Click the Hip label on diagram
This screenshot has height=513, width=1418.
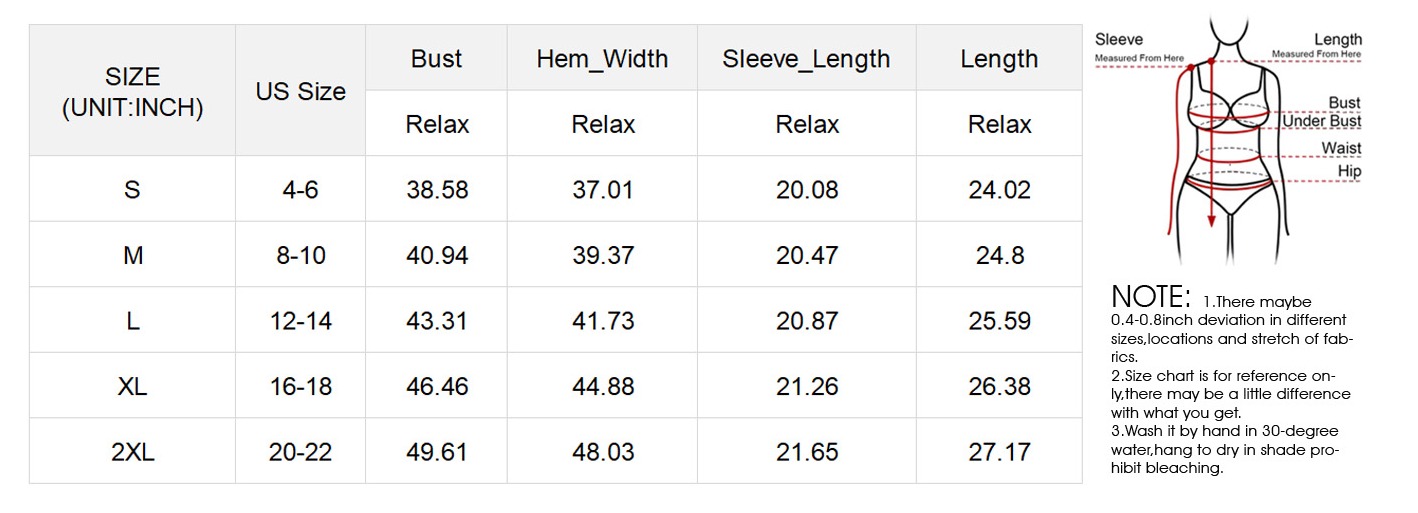click(x=1349, y=171)
